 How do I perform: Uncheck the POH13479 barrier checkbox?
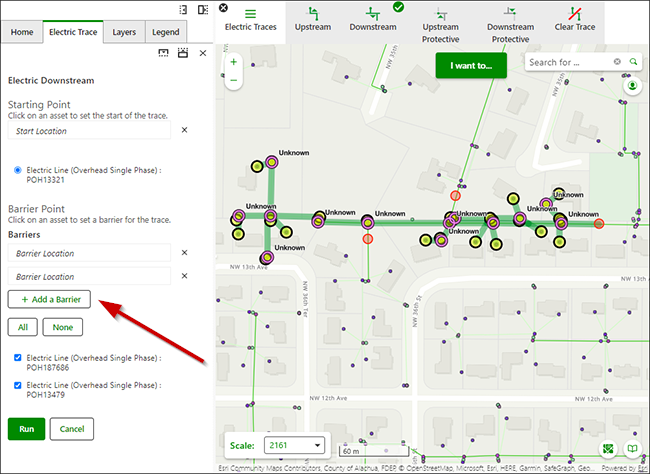(x=18, y=384)
